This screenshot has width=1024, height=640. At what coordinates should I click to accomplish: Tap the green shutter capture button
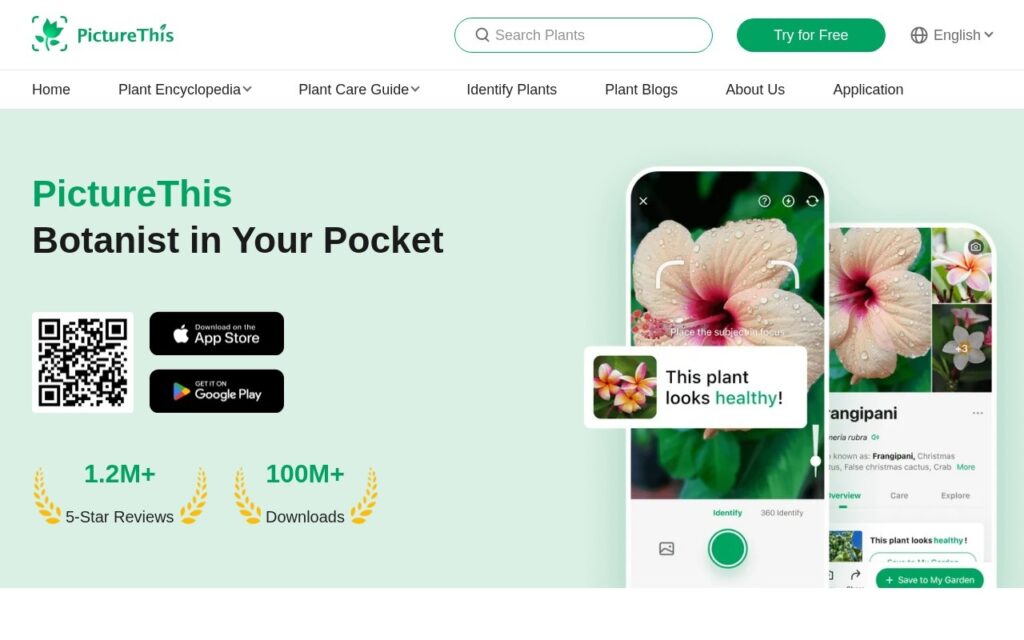728,549
